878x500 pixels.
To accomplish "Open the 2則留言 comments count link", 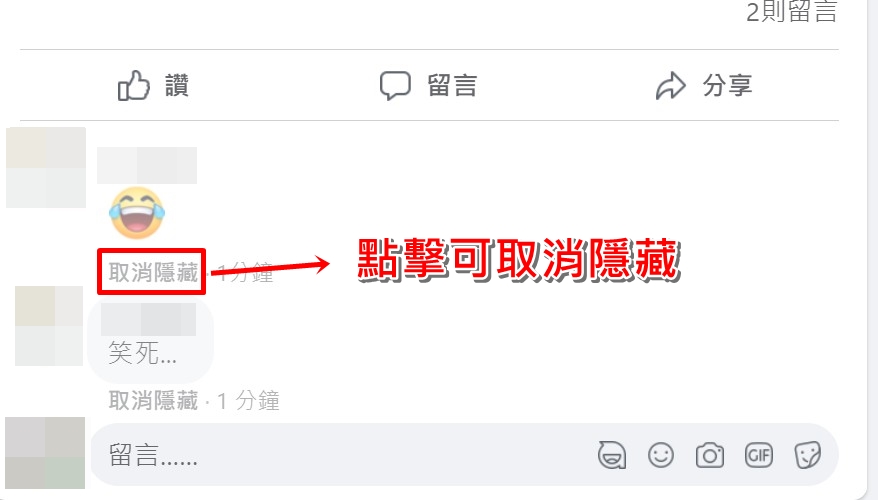I will click(x=792, y=11).
